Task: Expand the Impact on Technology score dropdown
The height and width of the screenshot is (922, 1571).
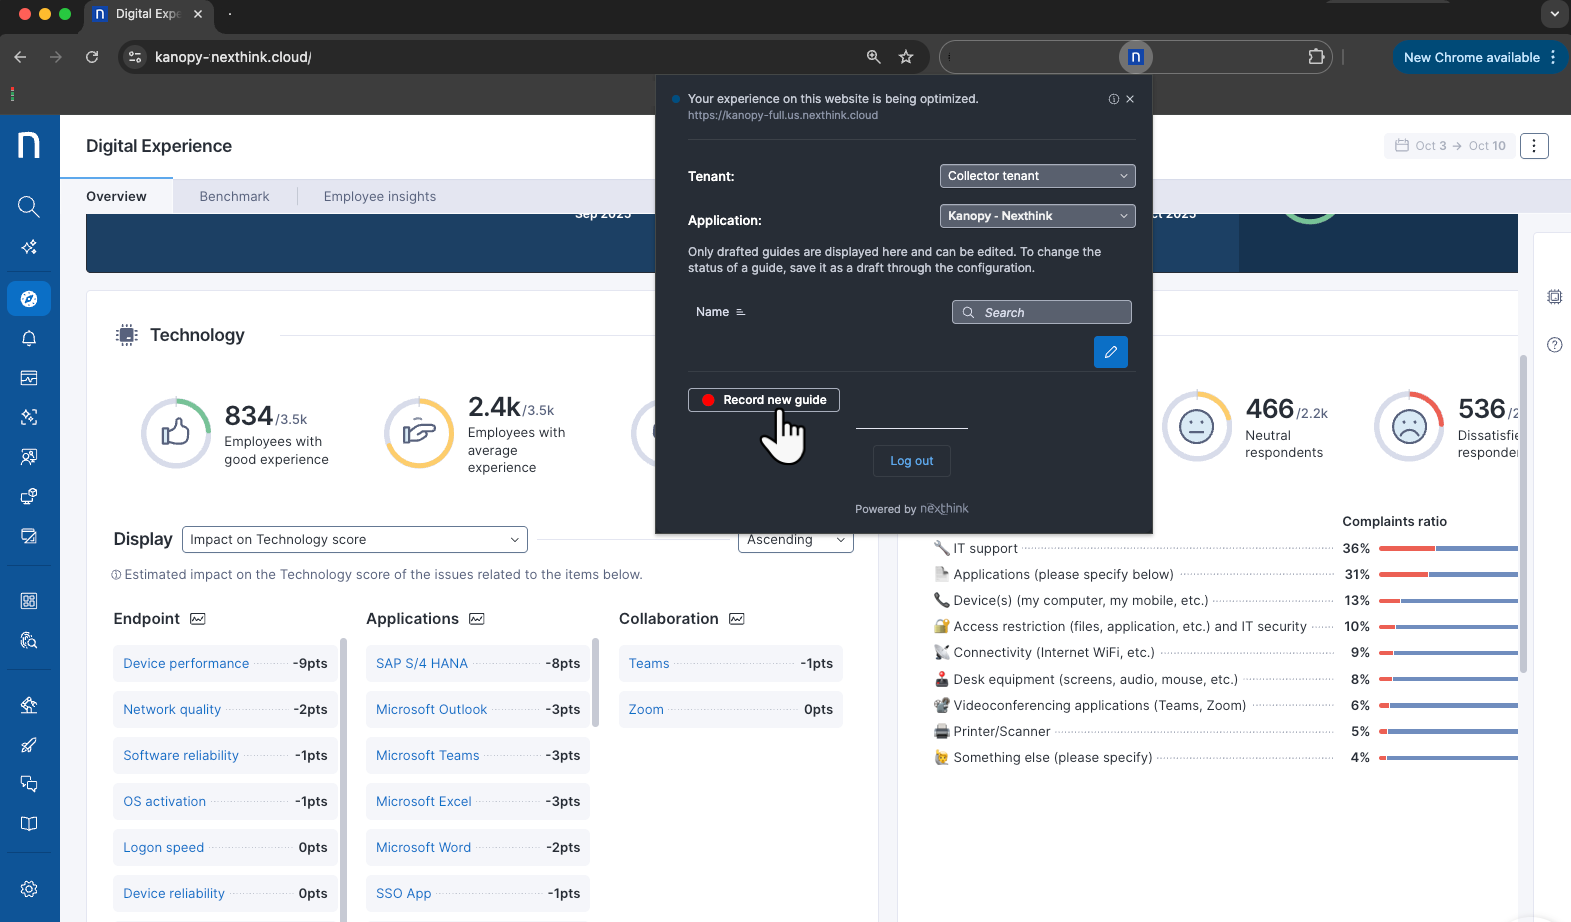Action: 355,540
